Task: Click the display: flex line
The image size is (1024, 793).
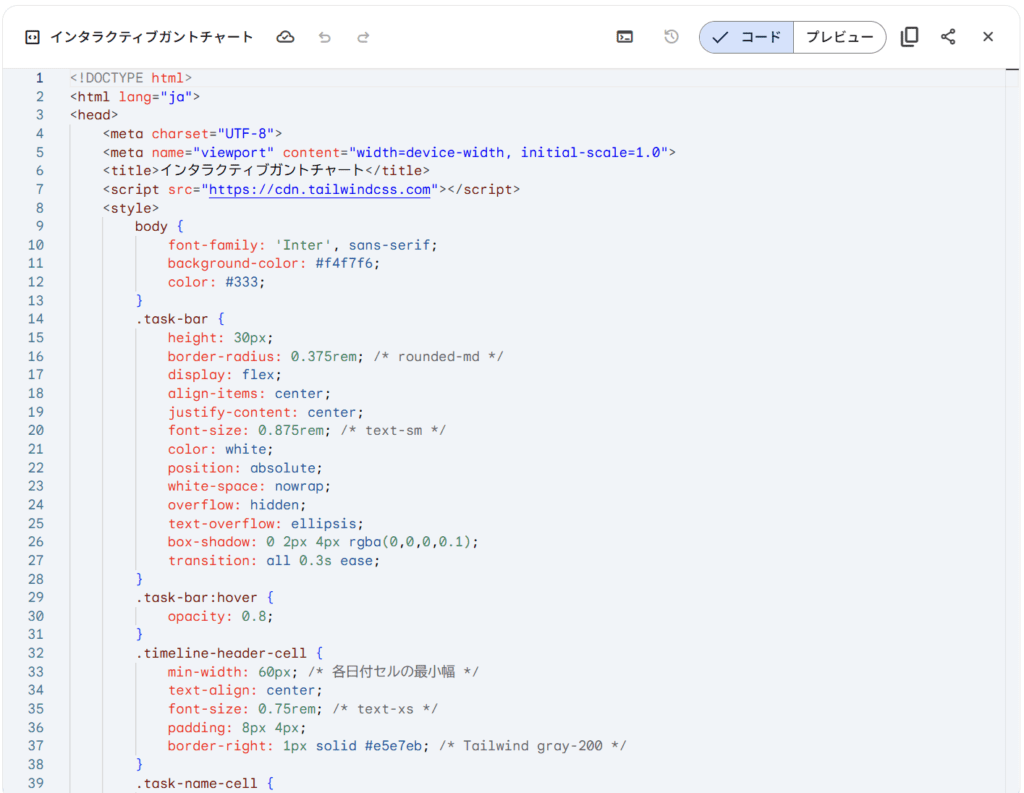Action: (225, 375)
